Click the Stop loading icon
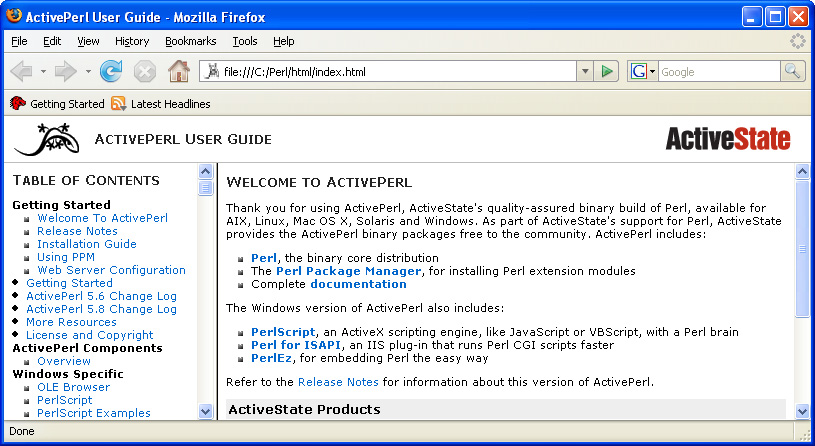This screenshot has height=446, width=815. (144, 71)
